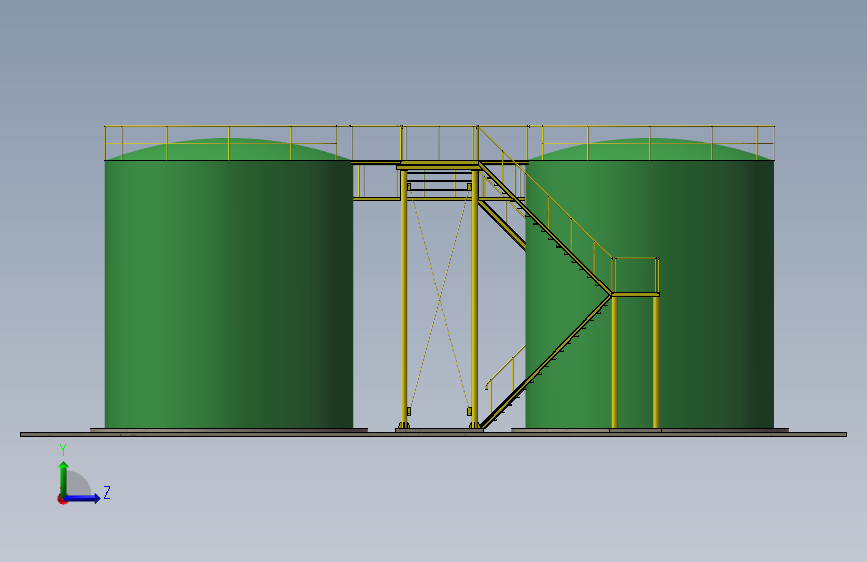Click the green Y axis arrow of the triad
Image resolution: width=867 pixels, height=562 pixels.
[64, 478]
